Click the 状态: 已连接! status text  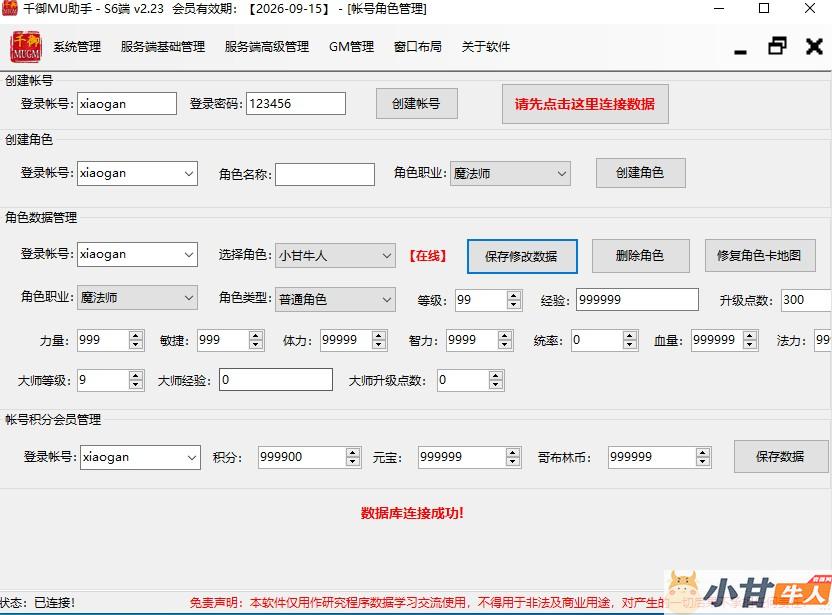(x=38, y=603)
